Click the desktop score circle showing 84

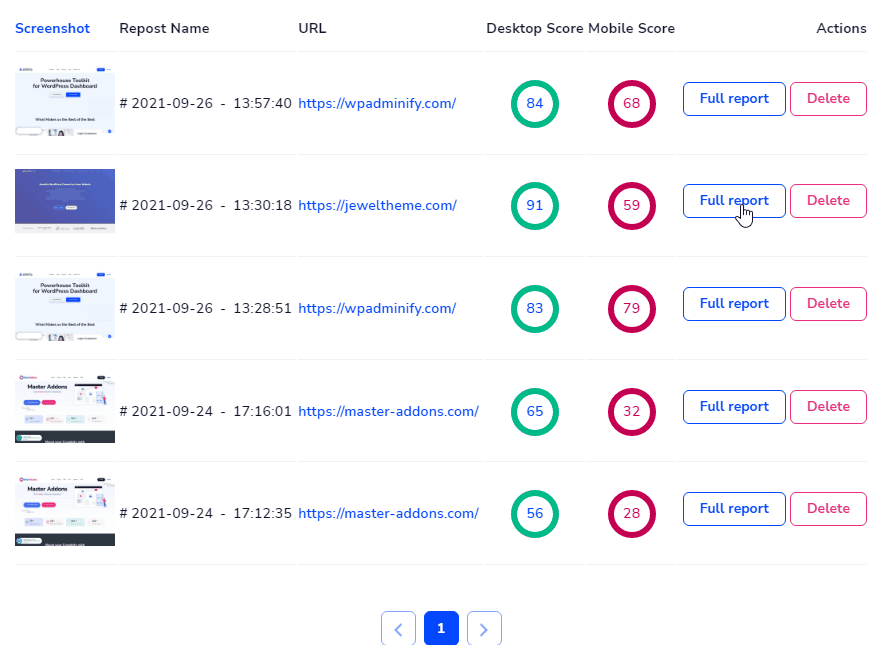[x=535, y=104]
